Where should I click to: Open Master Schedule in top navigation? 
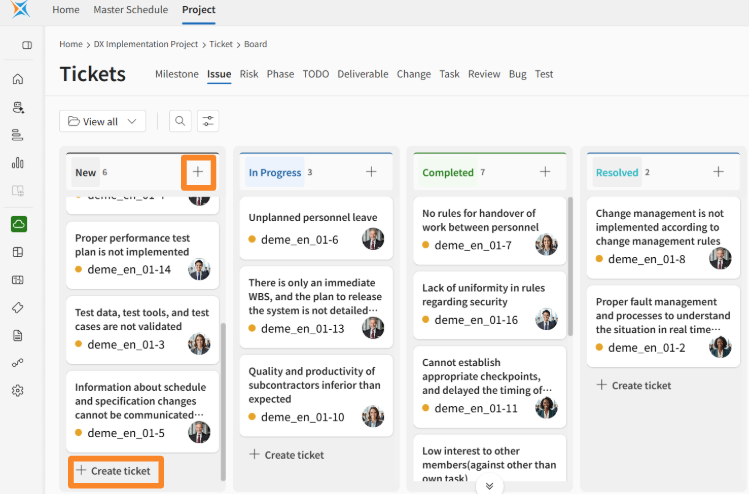tap(131, 10)
